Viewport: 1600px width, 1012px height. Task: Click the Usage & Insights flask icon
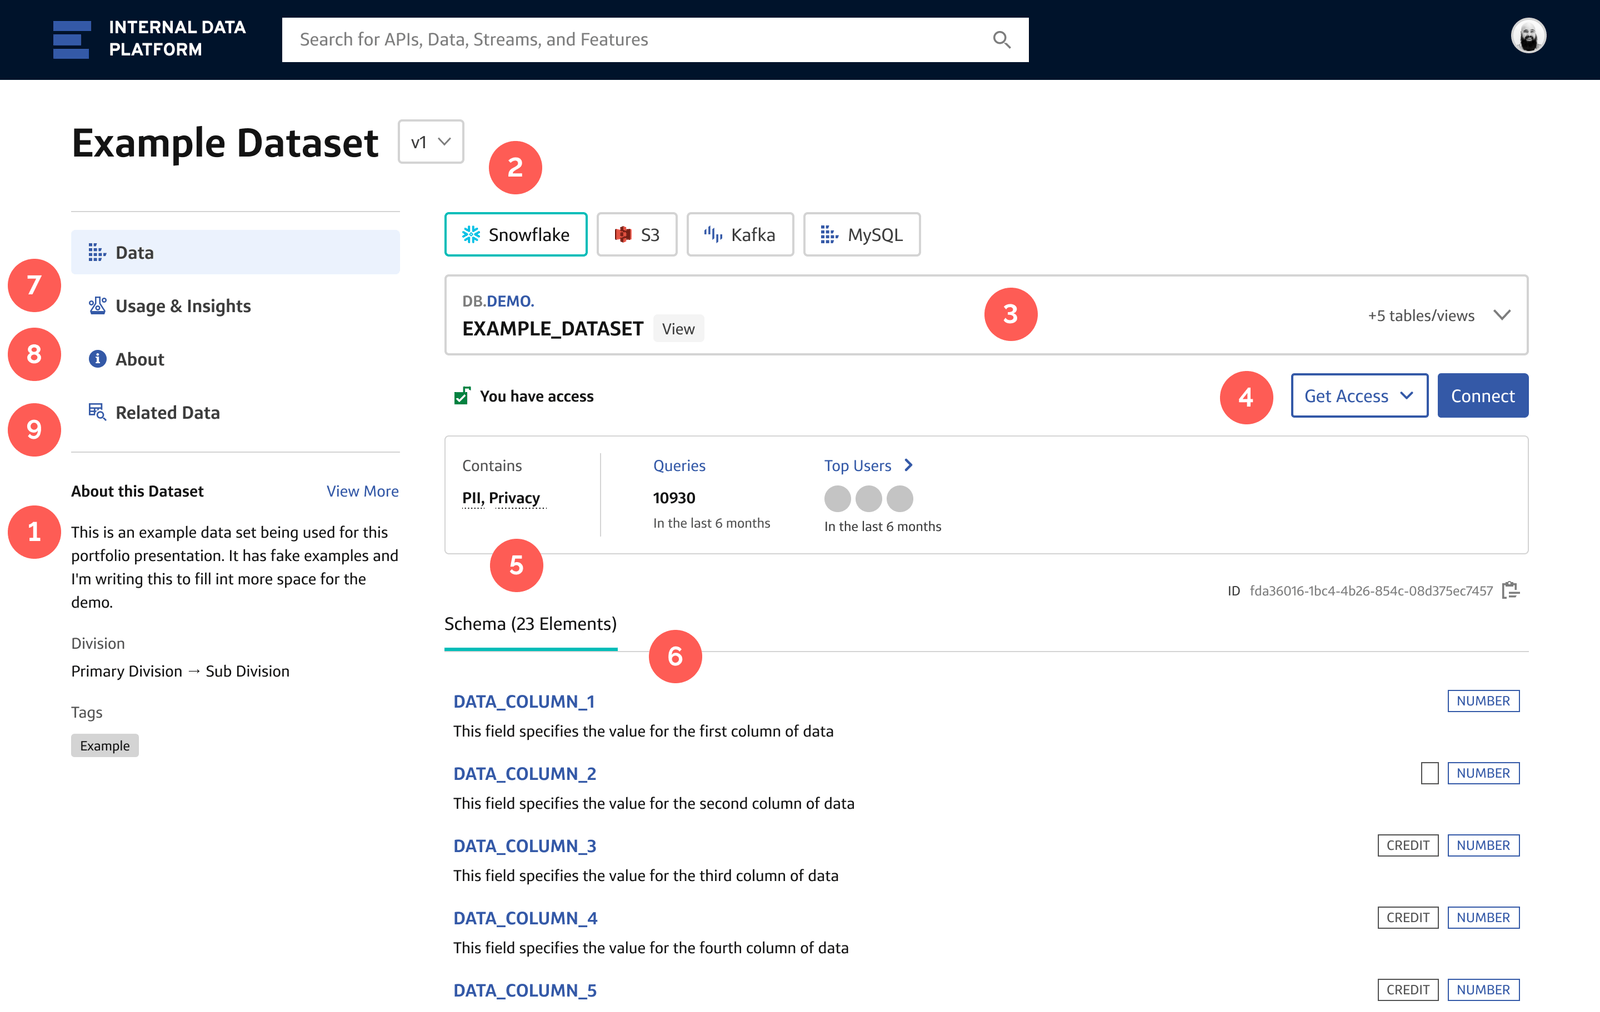(97, 305)
